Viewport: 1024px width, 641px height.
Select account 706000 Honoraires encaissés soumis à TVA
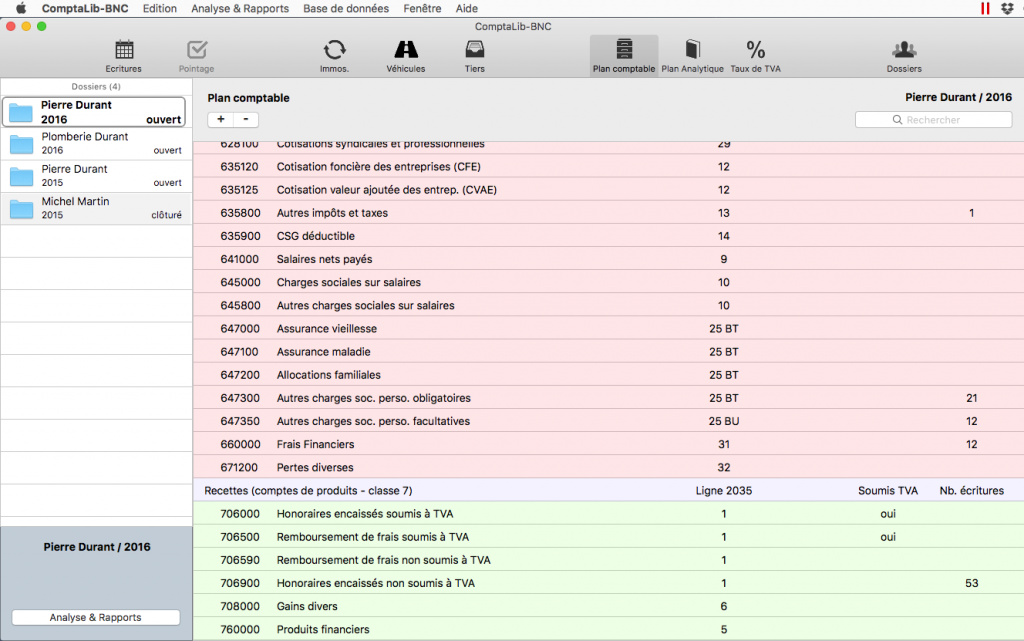pos(609,514)
